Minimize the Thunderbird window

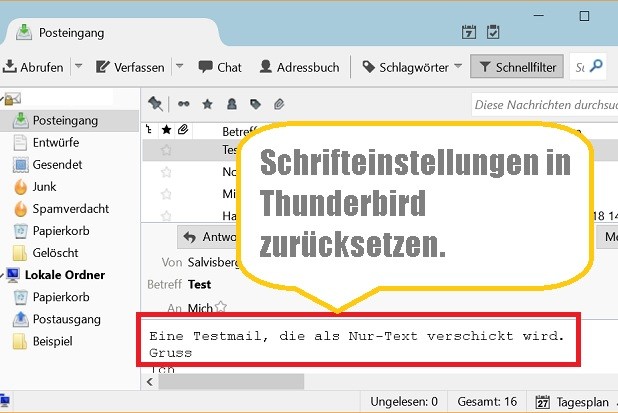click(539, 15)
